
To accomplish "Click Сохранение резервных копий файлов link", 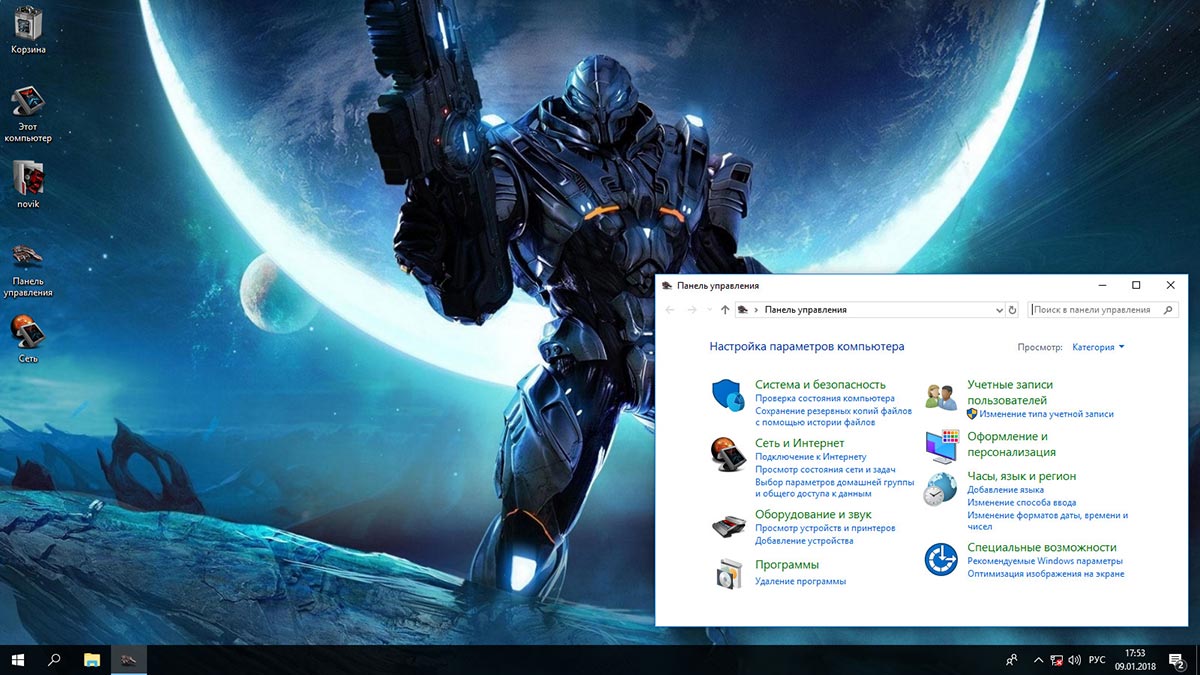I will 833,416.
